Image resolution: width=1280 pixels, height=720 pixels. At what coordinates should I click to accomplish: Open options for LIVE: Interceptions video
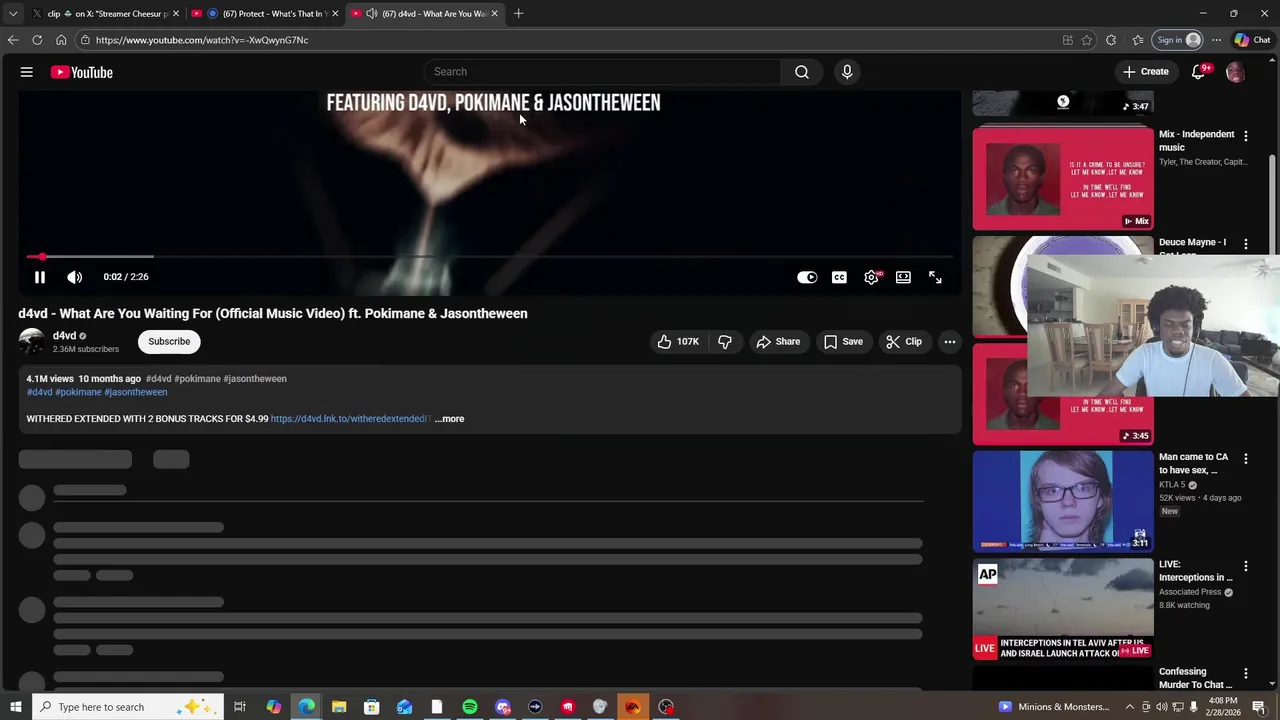tap(1246, 566)
